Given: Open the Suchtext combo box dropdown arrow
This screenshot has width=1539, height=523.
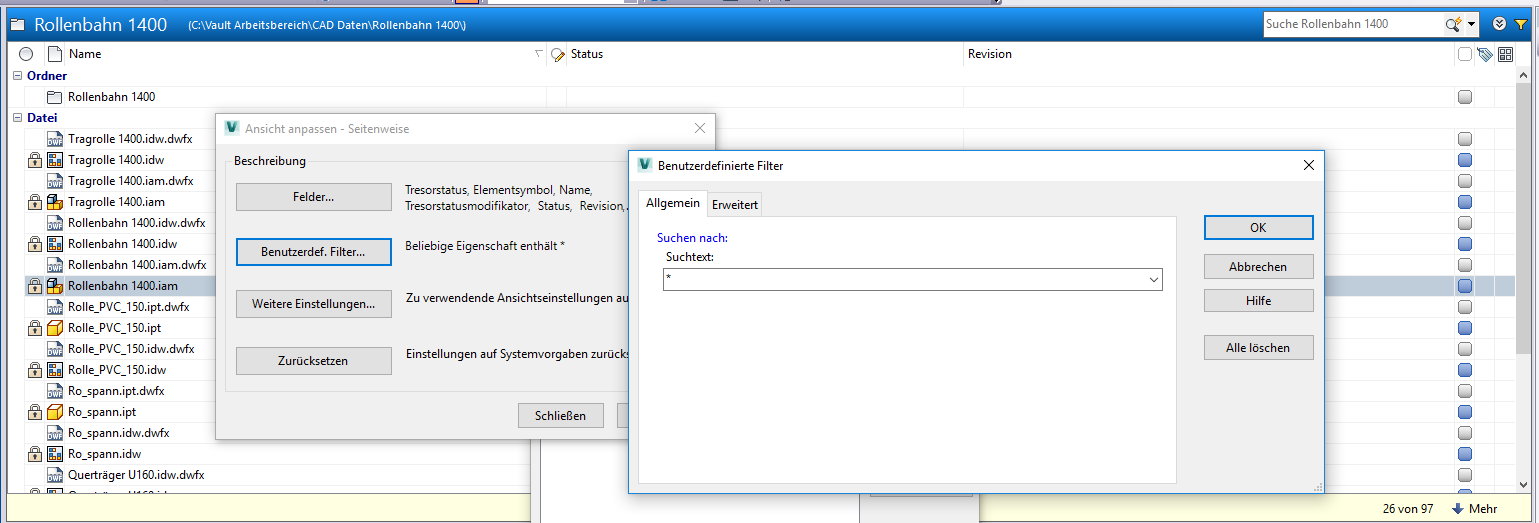Looking at the screenshot, I should pos(1153,280).
